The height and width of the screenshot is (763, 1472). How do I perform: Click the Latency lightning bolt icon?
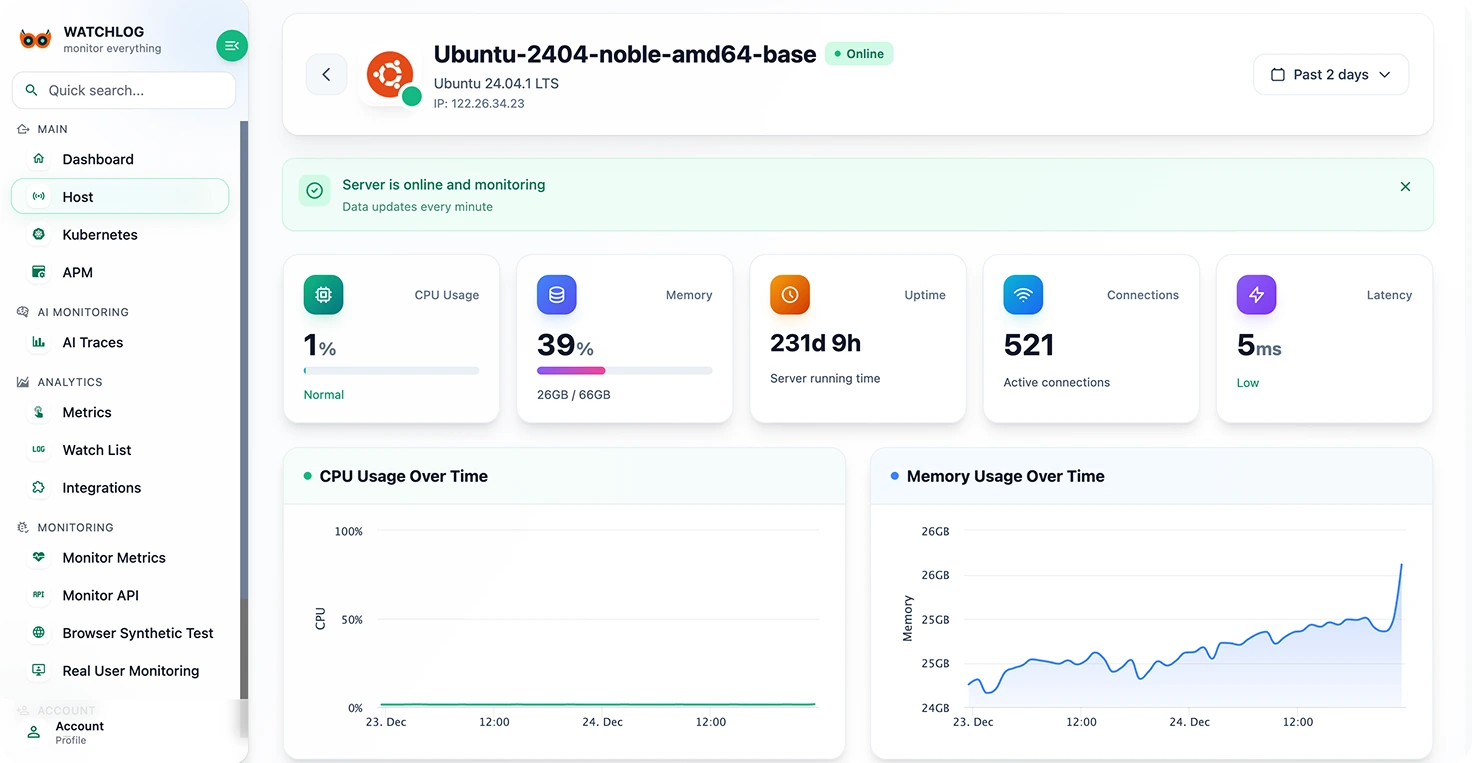1256,295
